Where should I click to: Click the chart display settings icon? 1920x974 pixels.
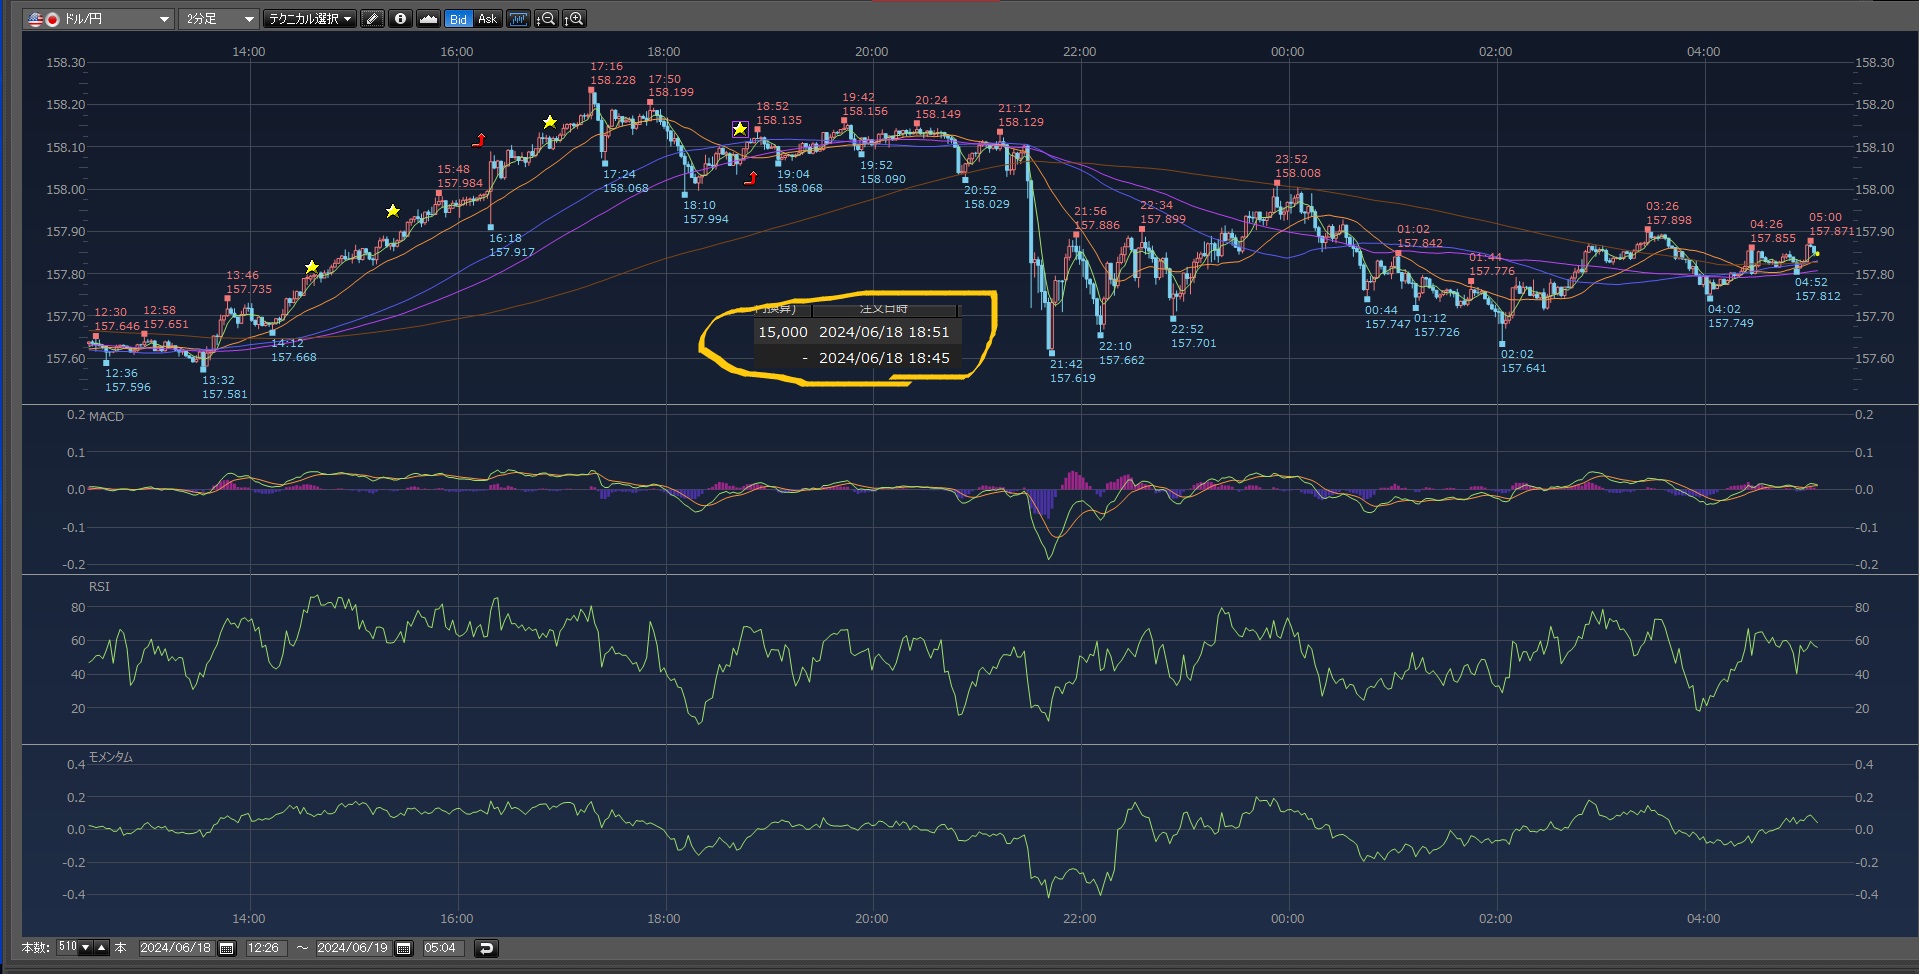(x=518, y=19)
